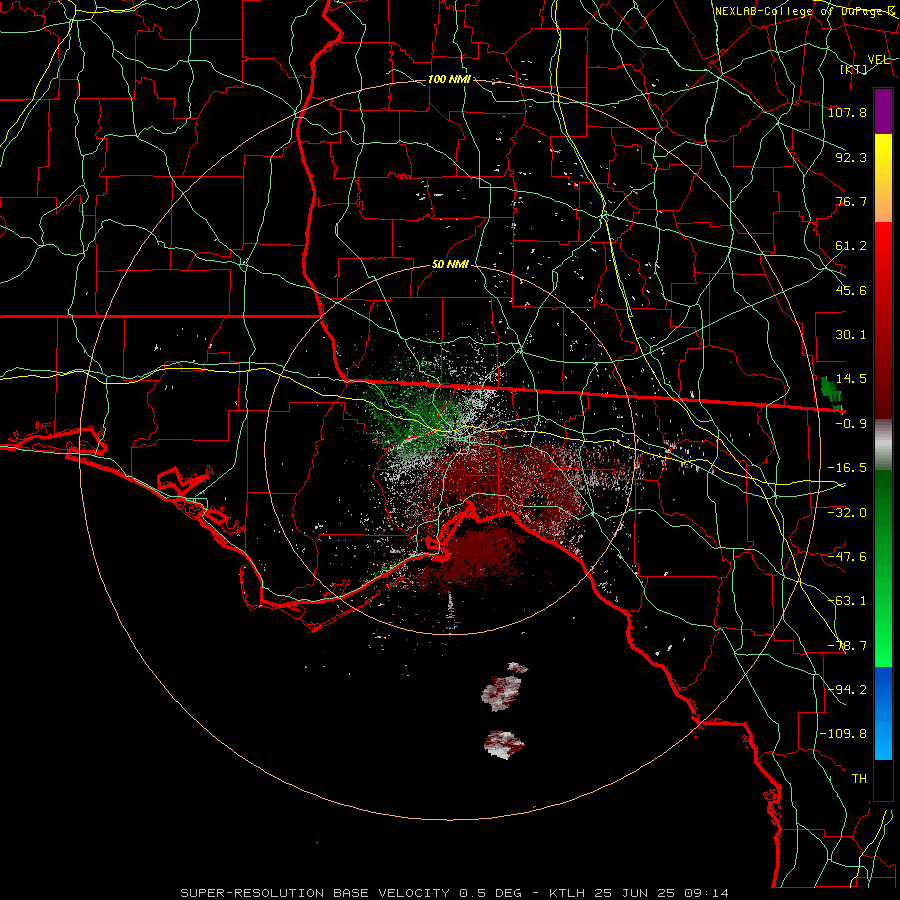Click the 76.7 velocity scale label
The height and width of the screenshot is (900, 900).
851,201
